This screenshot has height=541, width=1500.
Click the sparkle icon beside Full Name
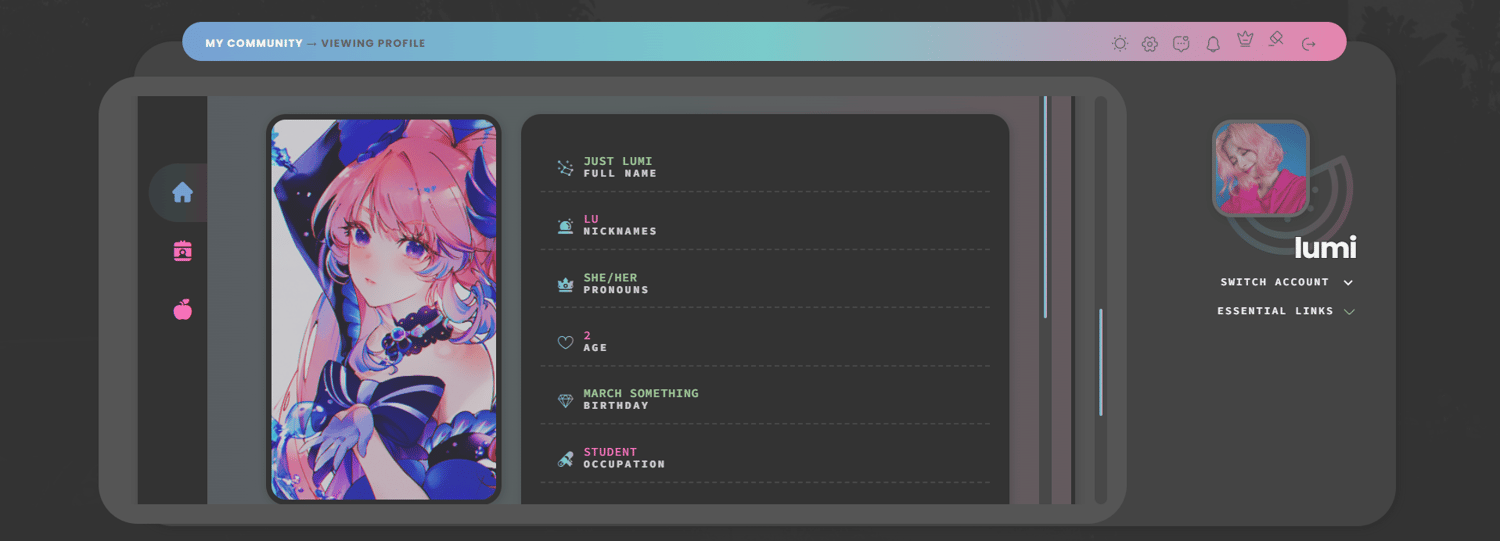pos(565,168)
